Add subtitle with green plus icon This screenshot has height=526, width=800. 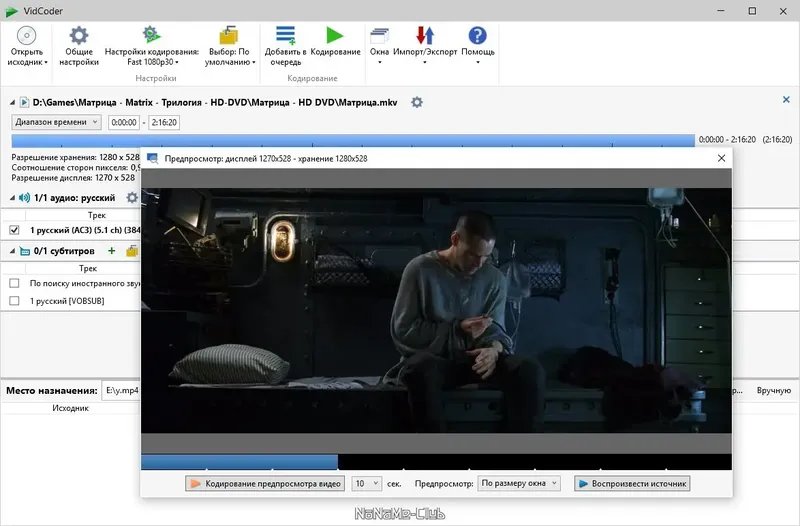click(x=111, y=251)
